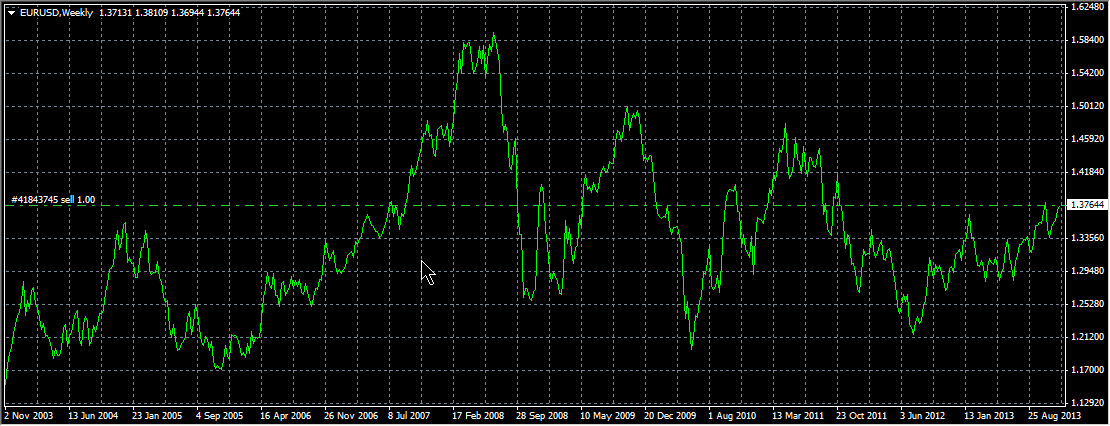The width and height of the screenshot is (1110, 426).
Task: Select 23 Jan 2005 on the time axis
Action: click(x=157, y=415)
